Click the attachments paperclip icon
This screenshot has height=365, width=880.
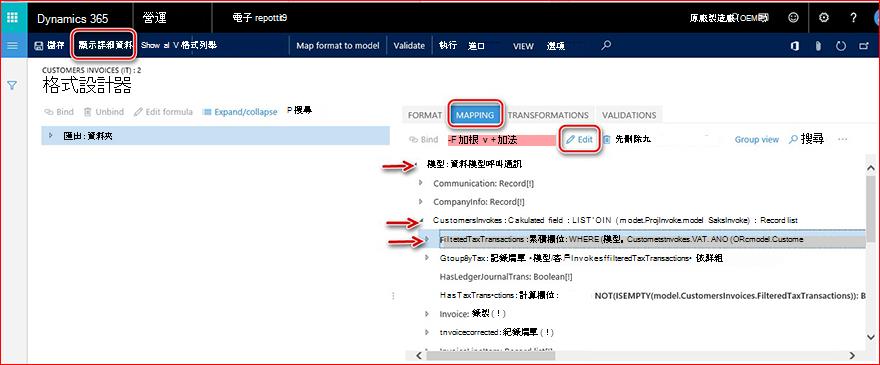pyautogui.click(x=818, y=46)
